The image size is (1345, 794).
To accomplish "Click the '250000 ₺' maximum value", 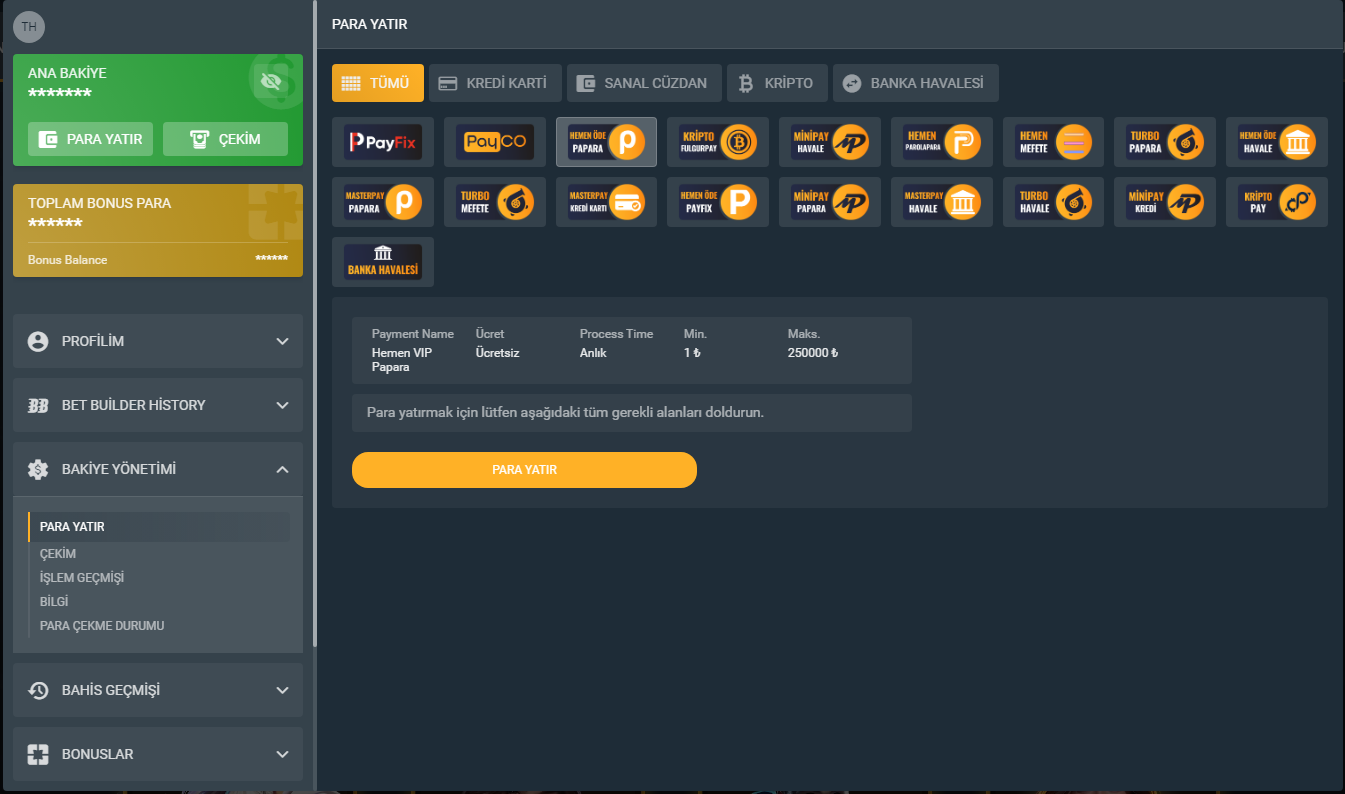I will 813,353.
